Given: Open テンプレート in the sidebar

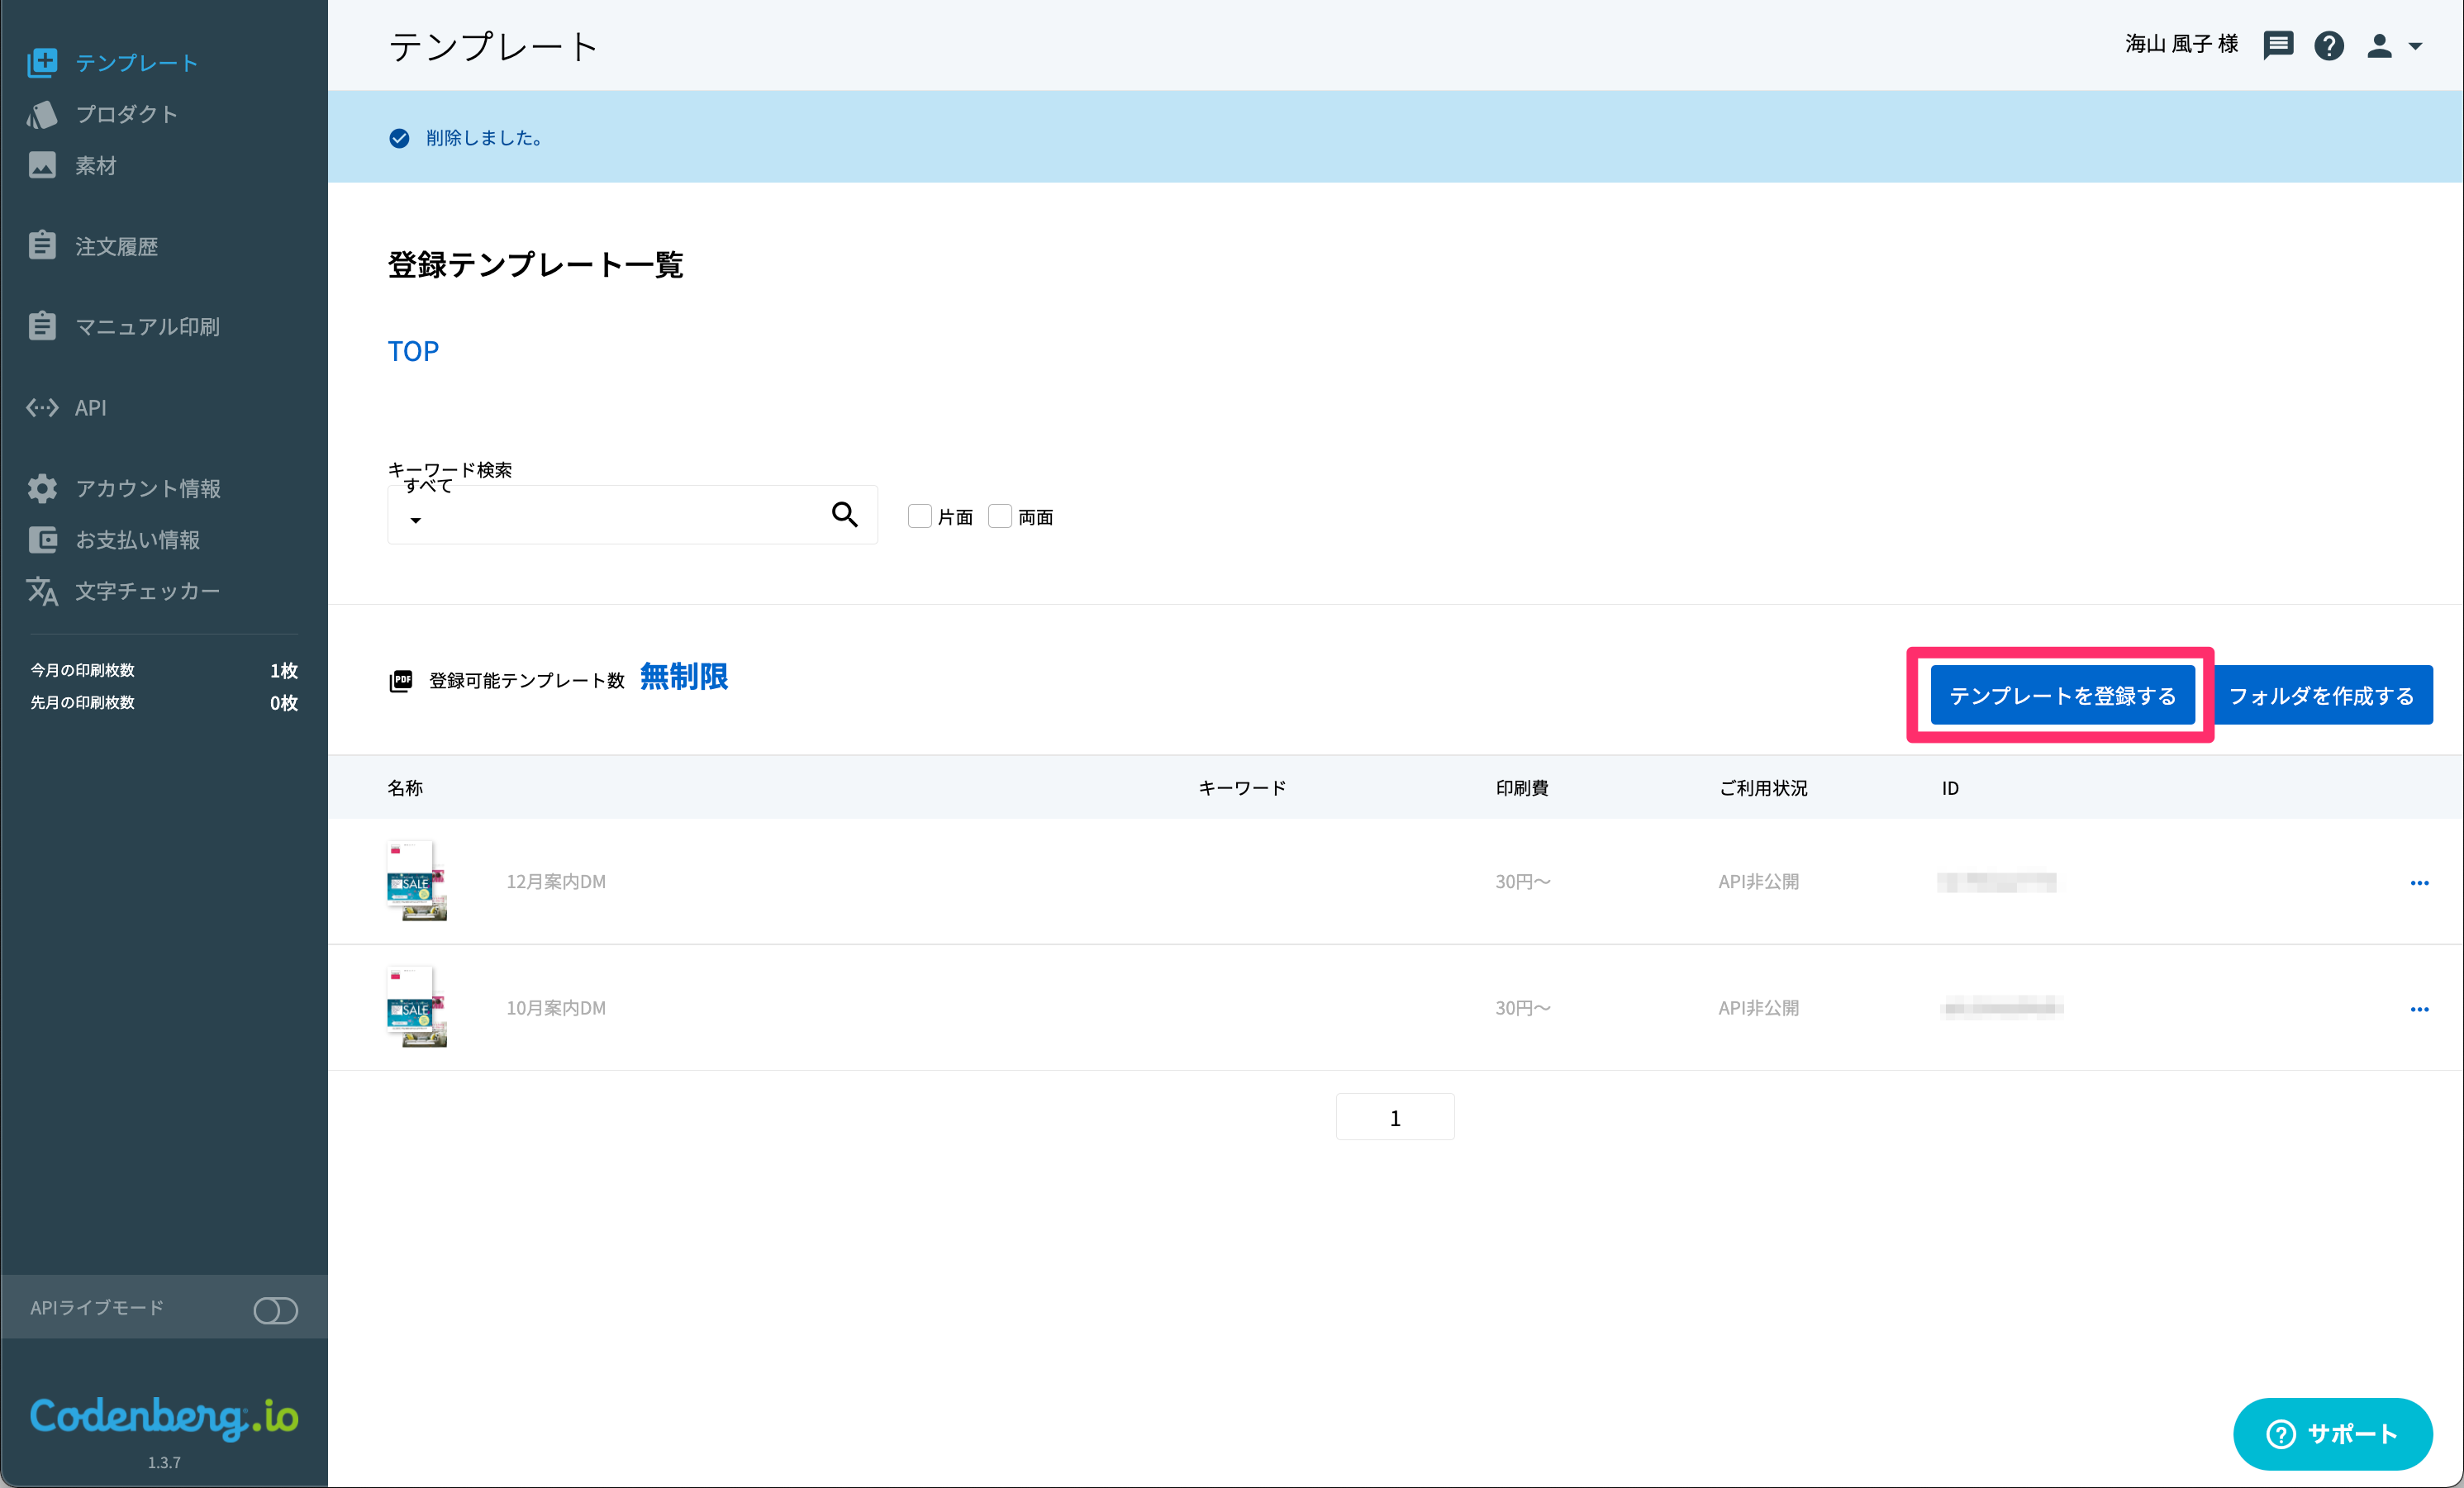Looking at the screenshot, I should [137, 62].
